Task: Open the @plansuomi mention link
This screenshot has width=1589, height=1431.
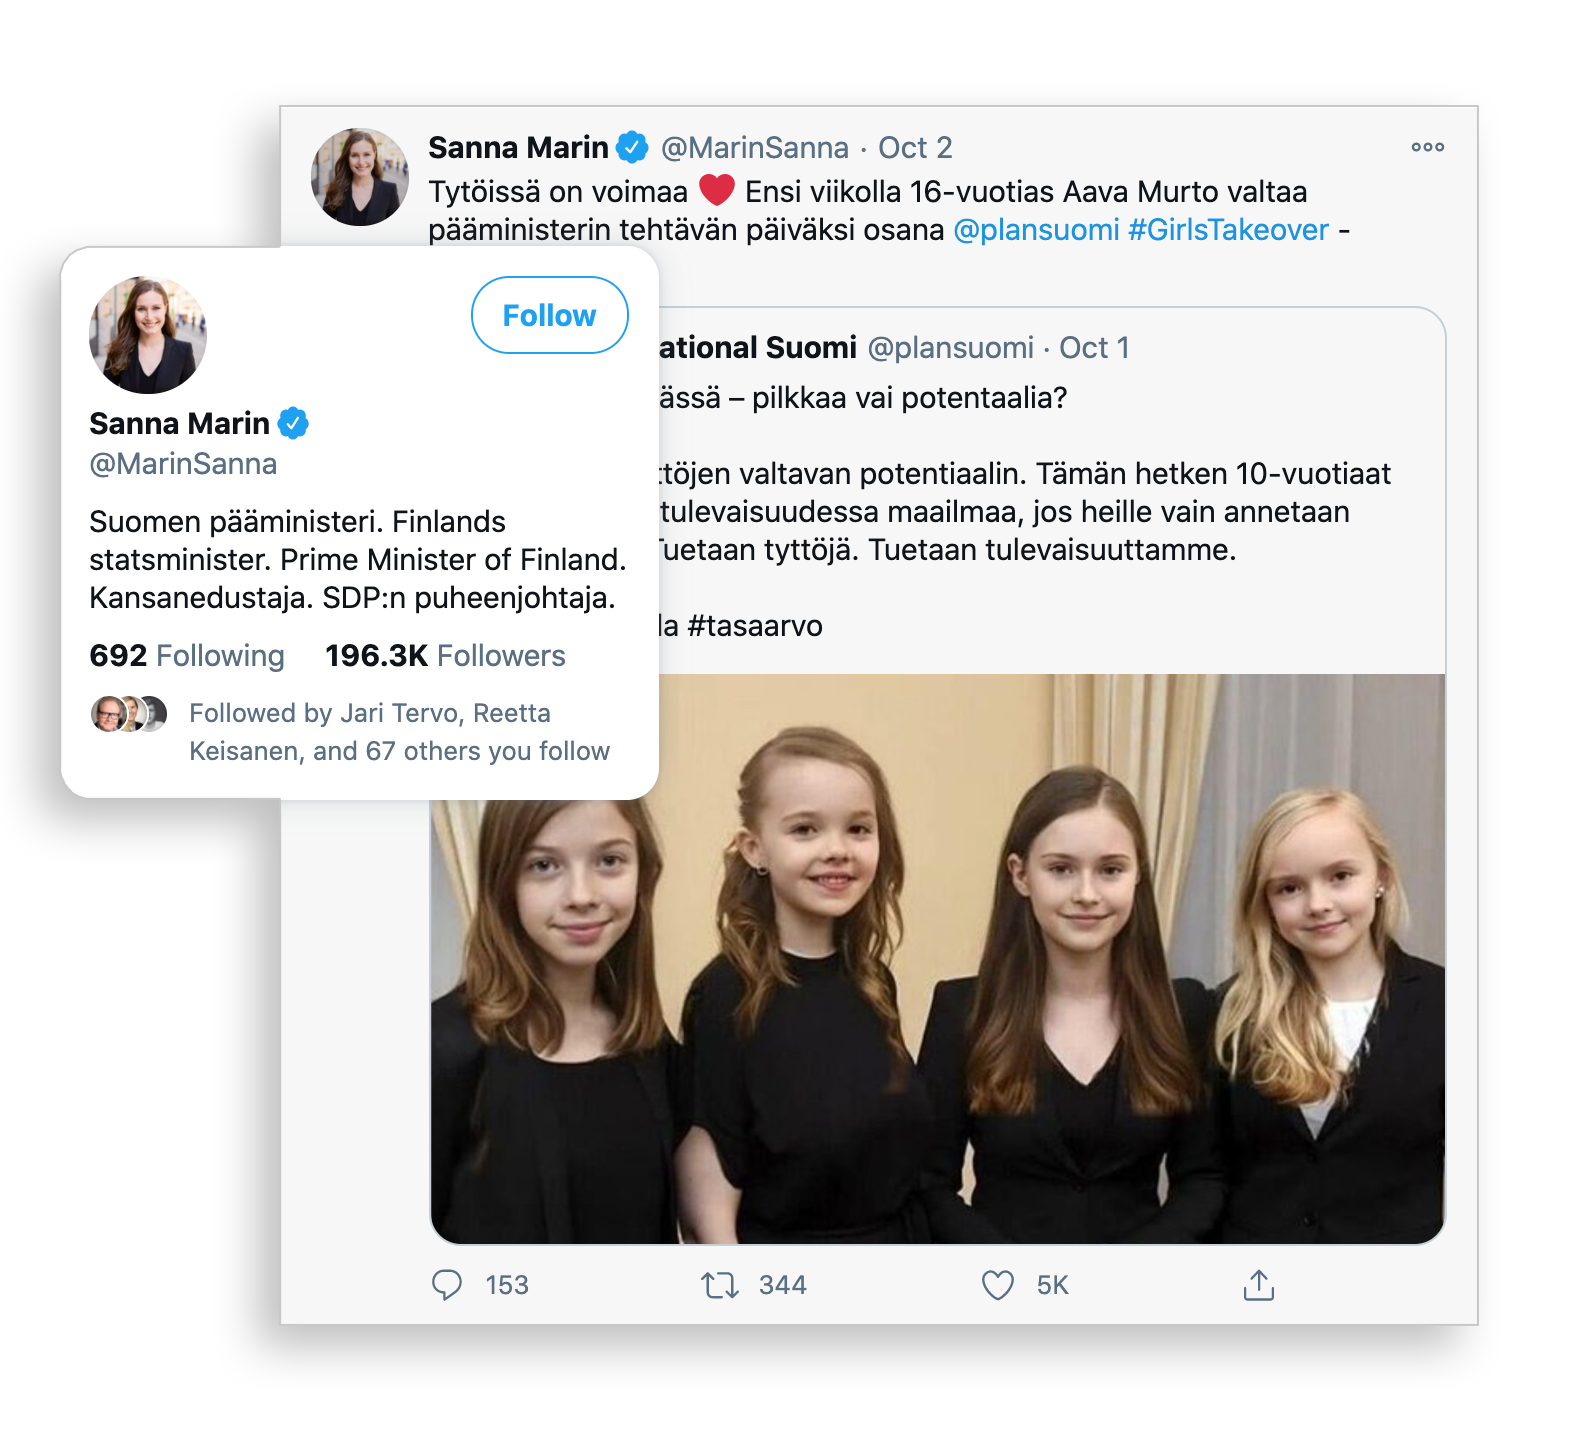Action: [x=1036, y=230]
